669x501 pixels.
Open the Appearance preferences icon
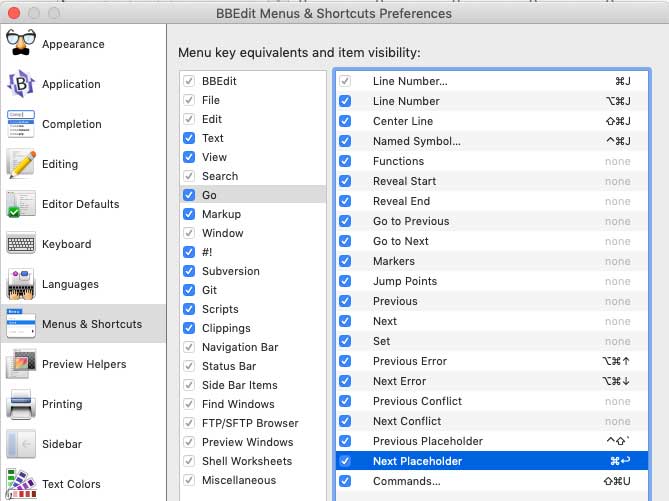click(21, 44)
